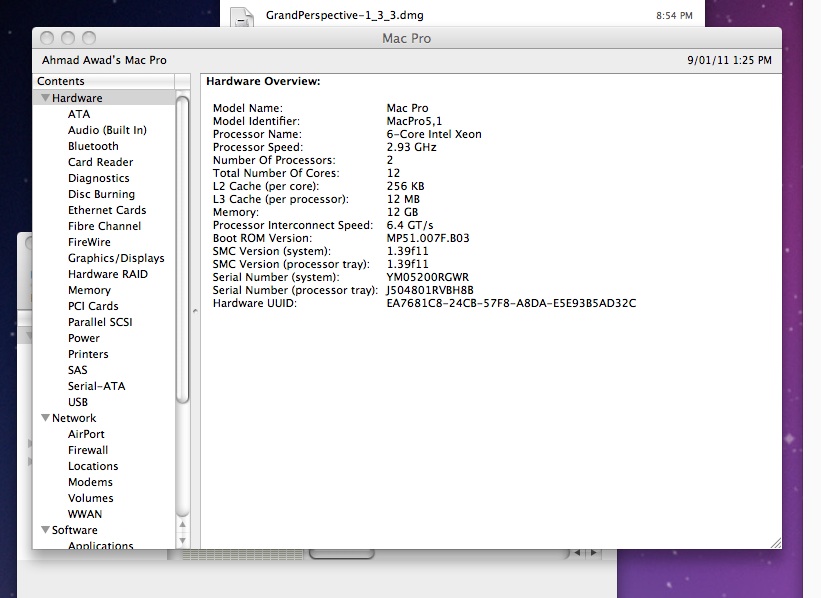Click the sidebar split divider handle

click(195, 311)
